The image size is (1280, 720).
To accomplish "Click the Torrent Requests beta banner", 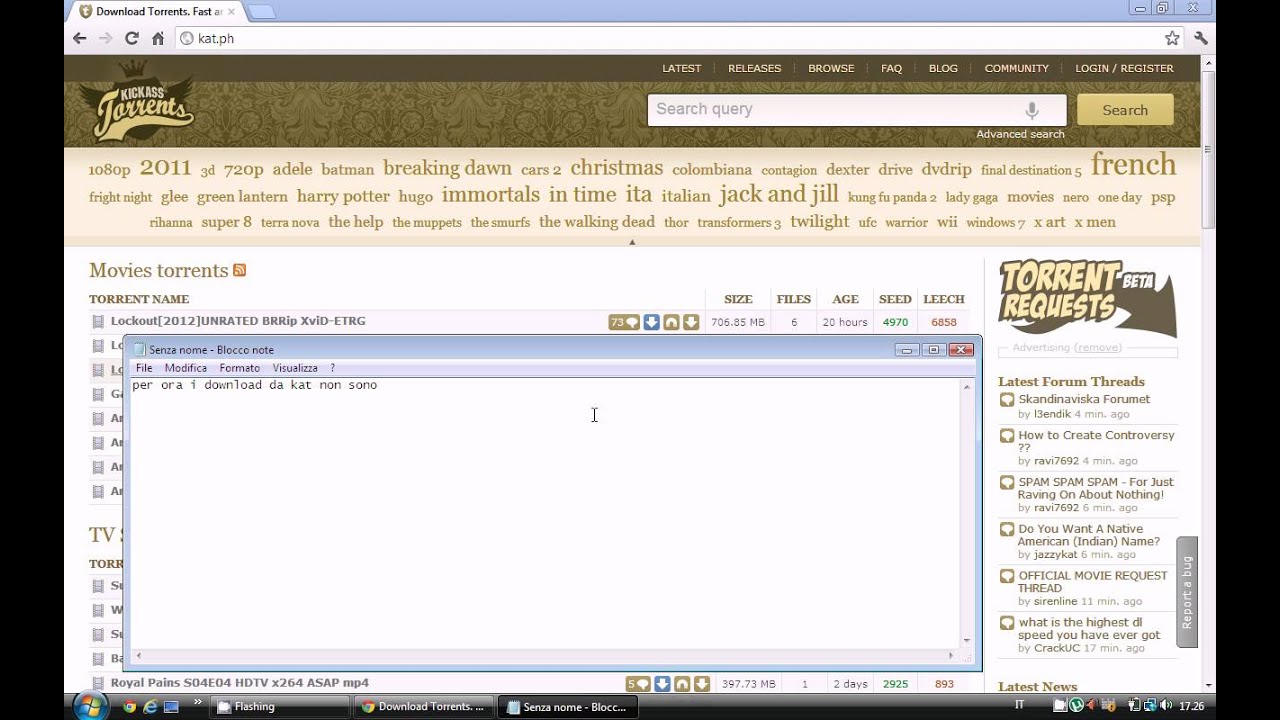I will (x=1087, y=299).
